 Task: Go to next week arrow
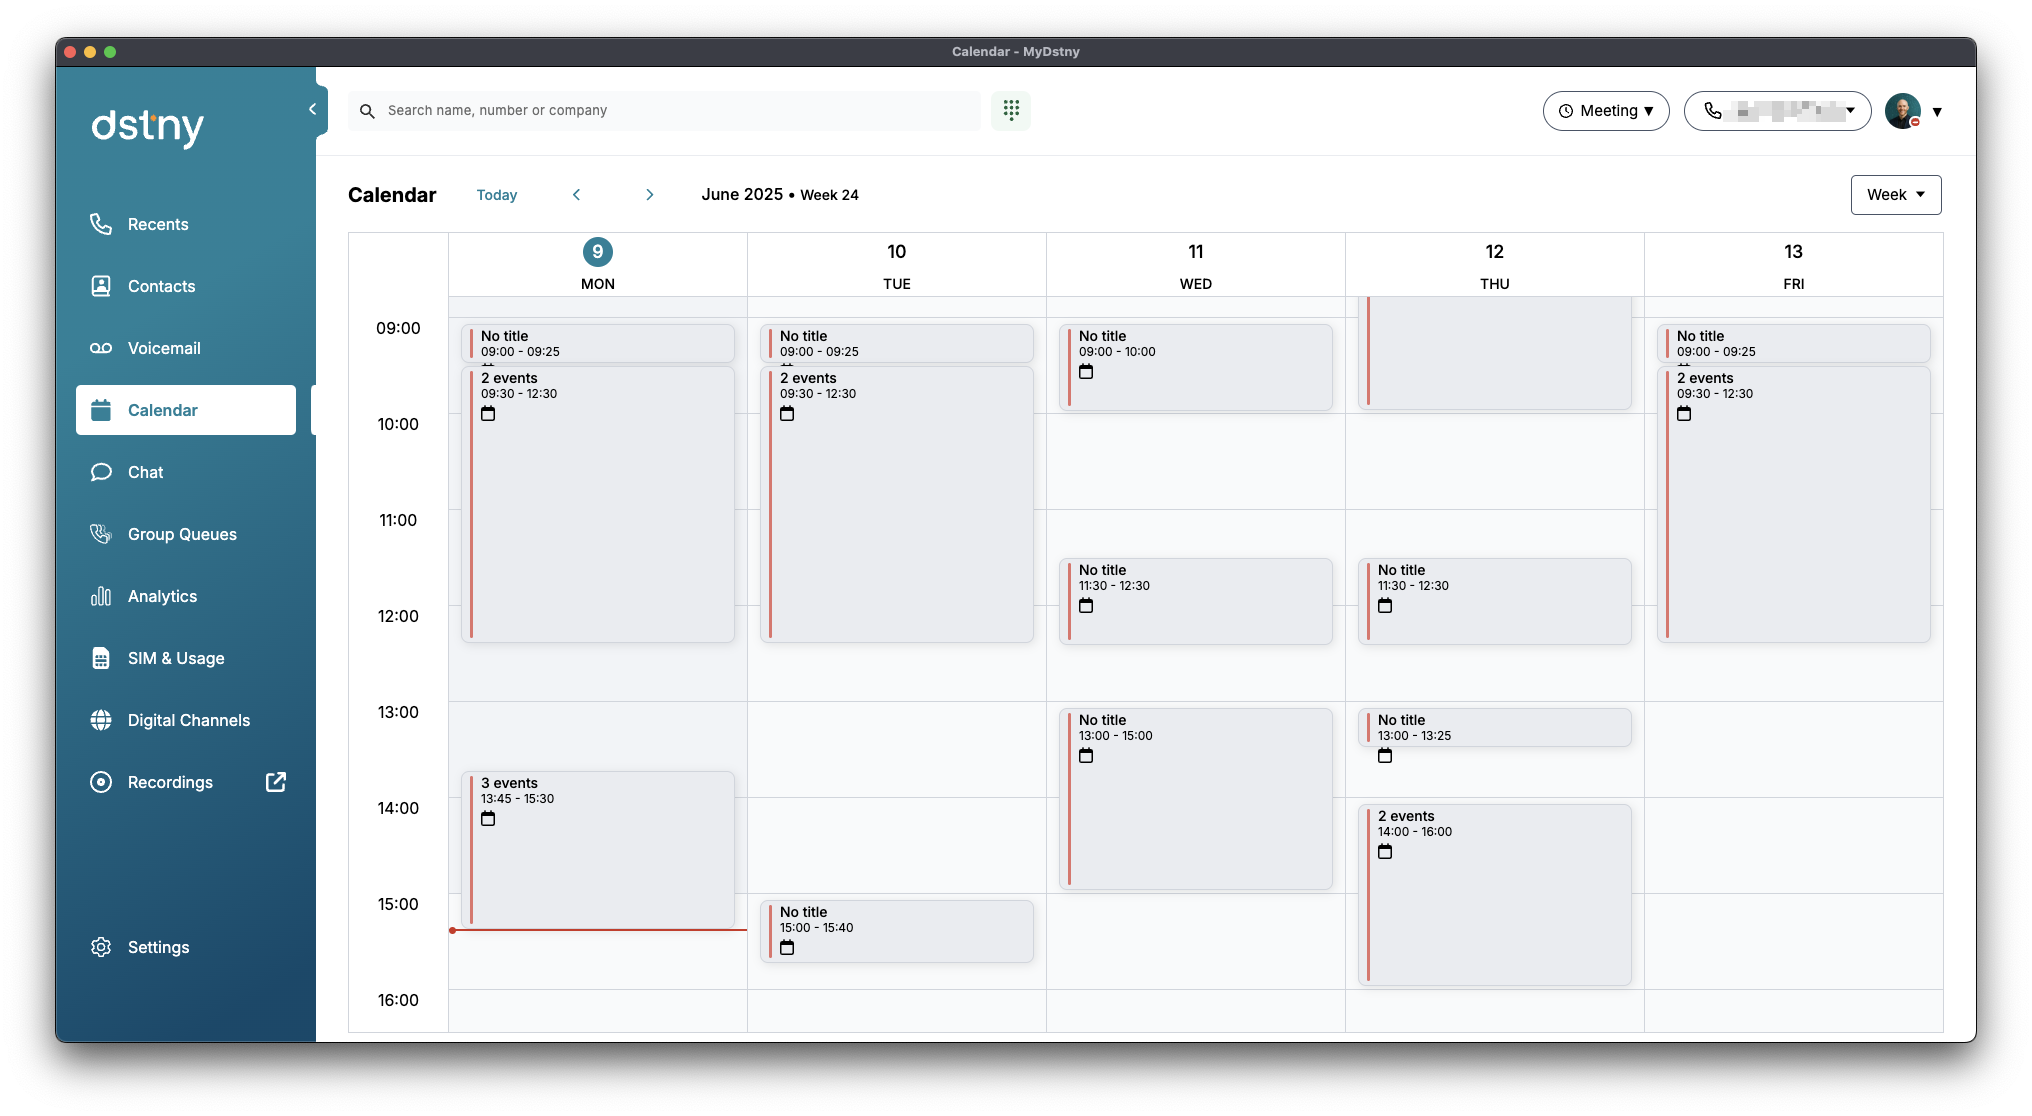pyautogui.click(x=650, y=195)
